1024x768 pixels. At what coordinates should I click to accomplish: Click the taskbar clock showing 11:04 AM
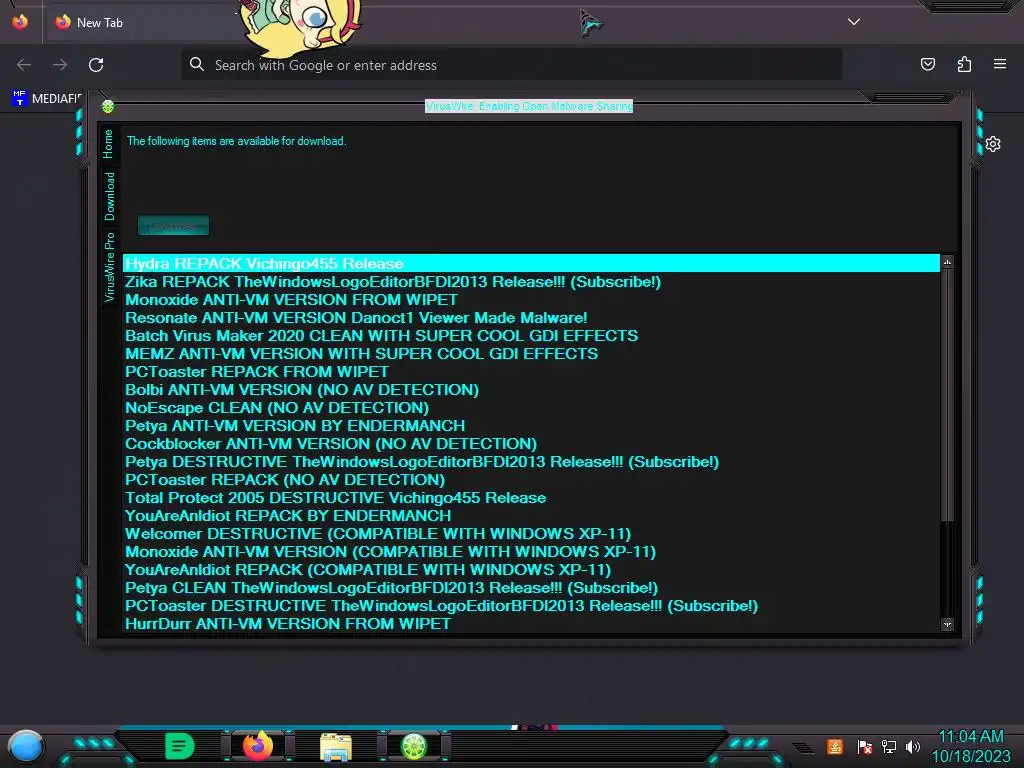tap(970, 746)
